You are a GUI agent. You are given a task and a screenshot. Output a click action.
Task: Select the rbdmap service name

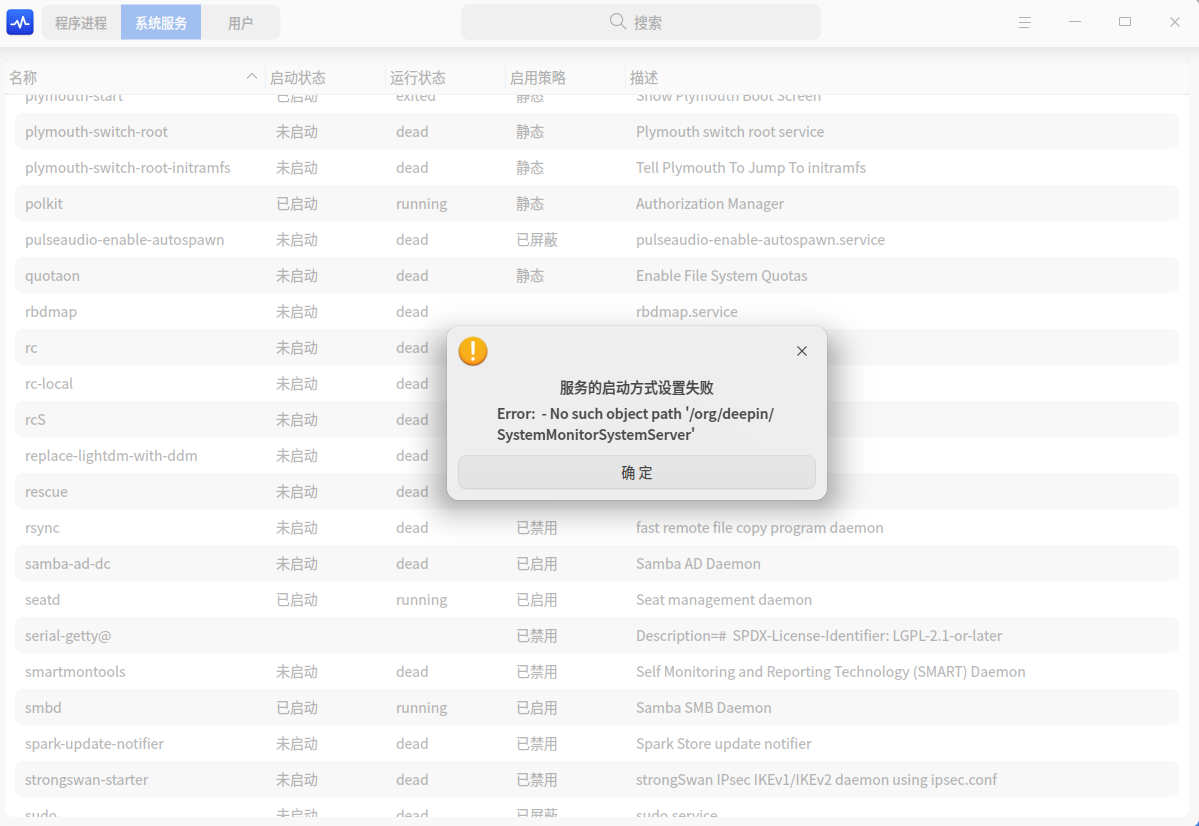pos(51,311)
